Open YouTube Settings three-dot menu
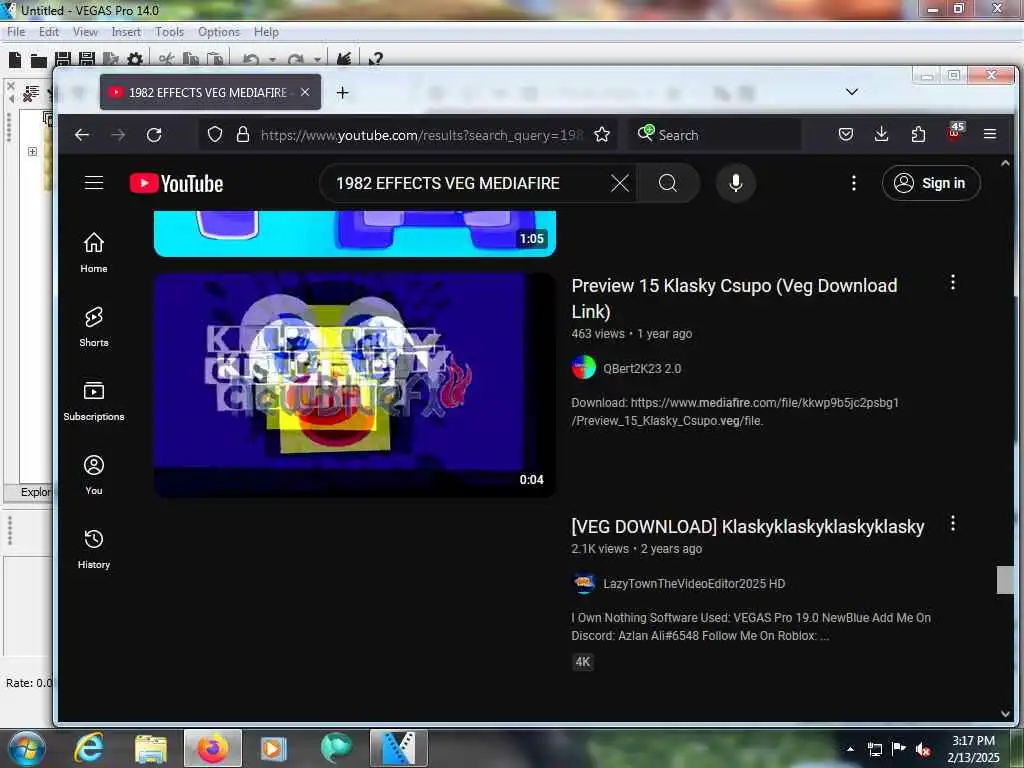The height and width of the screenshot is (768, 1024). pyautogui.click(x=854, y=183)
